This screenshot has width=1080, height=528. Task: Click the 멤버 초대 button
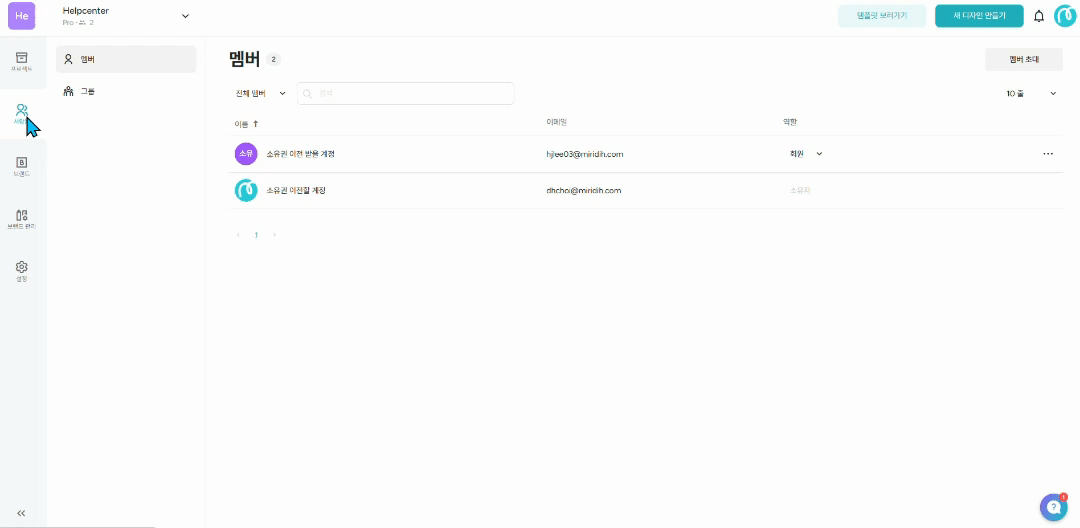click(x=1023, y=59)
